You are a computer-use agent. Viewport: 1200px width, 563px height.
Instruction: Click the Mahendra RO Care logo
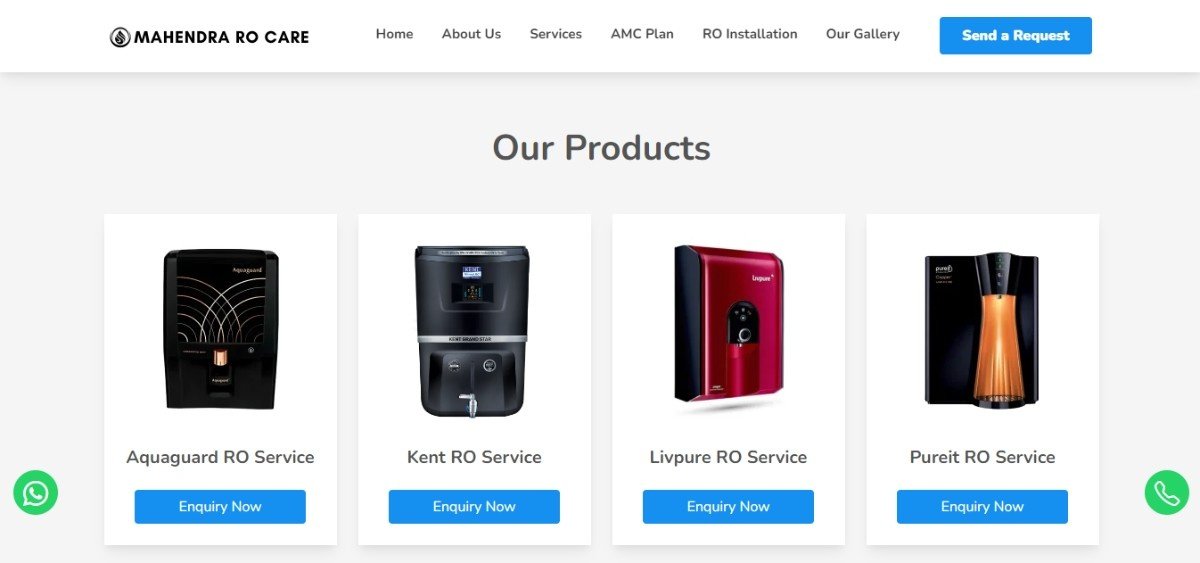tap(209, 37)
